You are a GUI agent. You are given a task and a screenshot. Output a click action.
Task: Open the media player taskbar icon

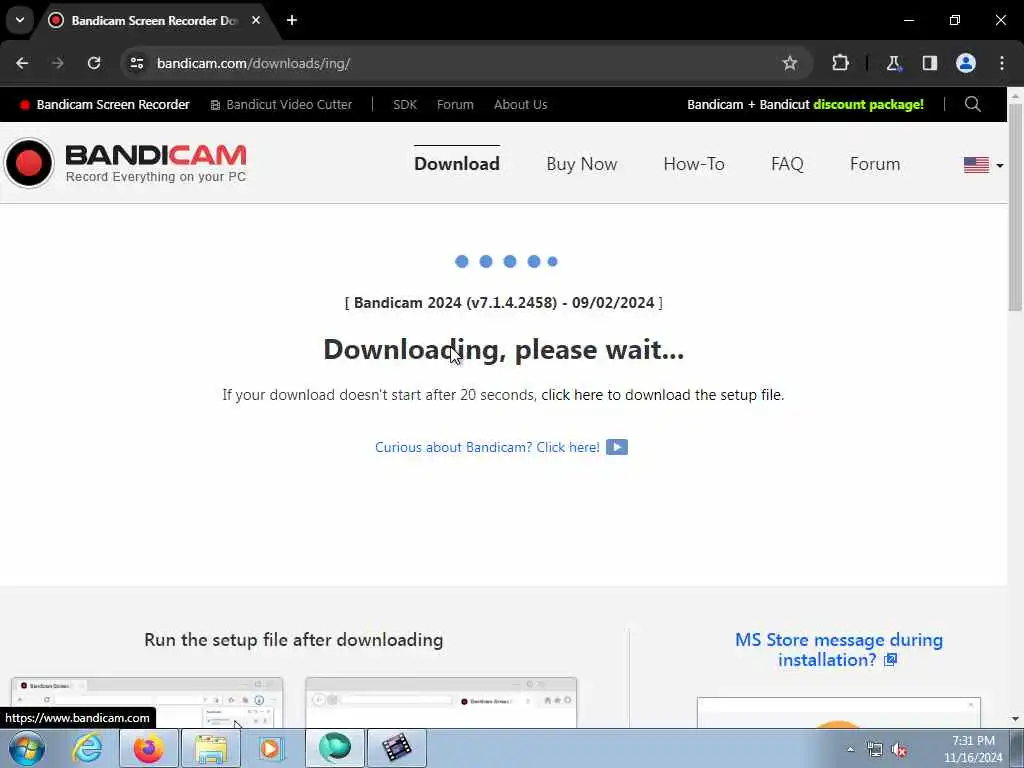(x=270, y=748)
